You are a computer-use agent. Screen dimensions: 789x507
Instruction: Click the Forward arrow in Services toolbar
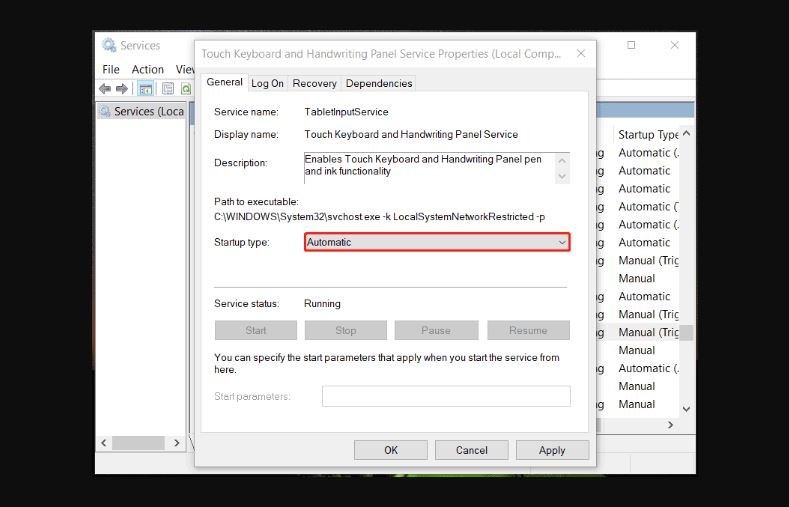point(122,89)
